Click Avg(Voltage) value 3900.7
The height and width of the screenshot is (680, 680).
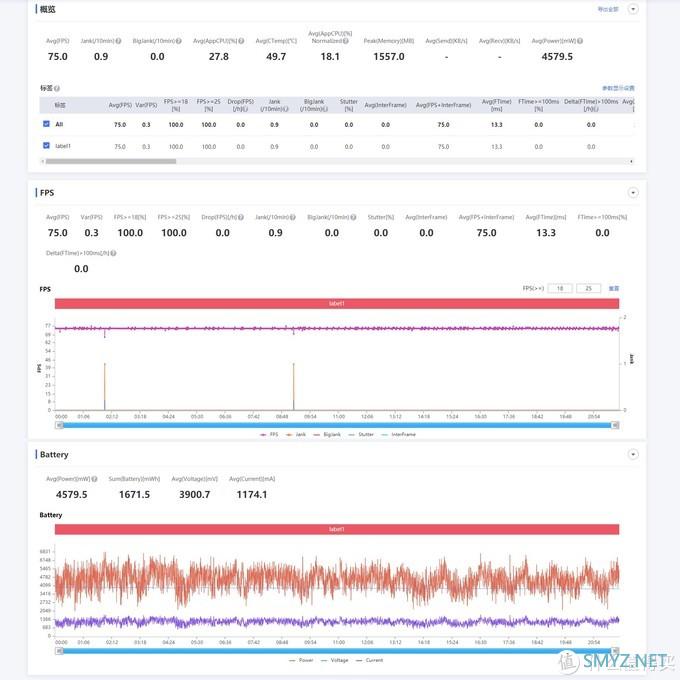[194, 494]
